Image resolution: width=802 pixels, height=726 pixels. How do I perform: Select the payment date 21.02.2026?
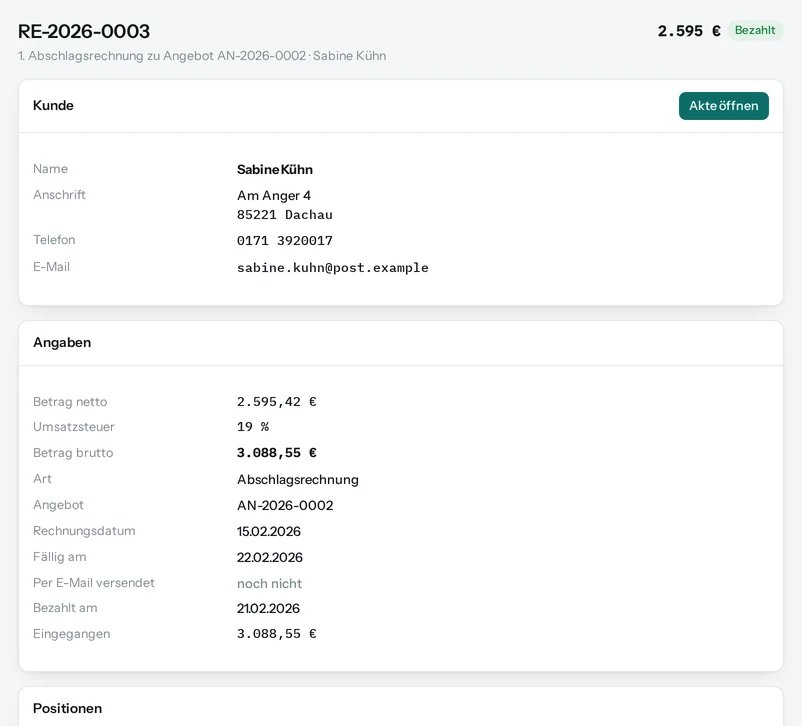(x=268, y=608)
